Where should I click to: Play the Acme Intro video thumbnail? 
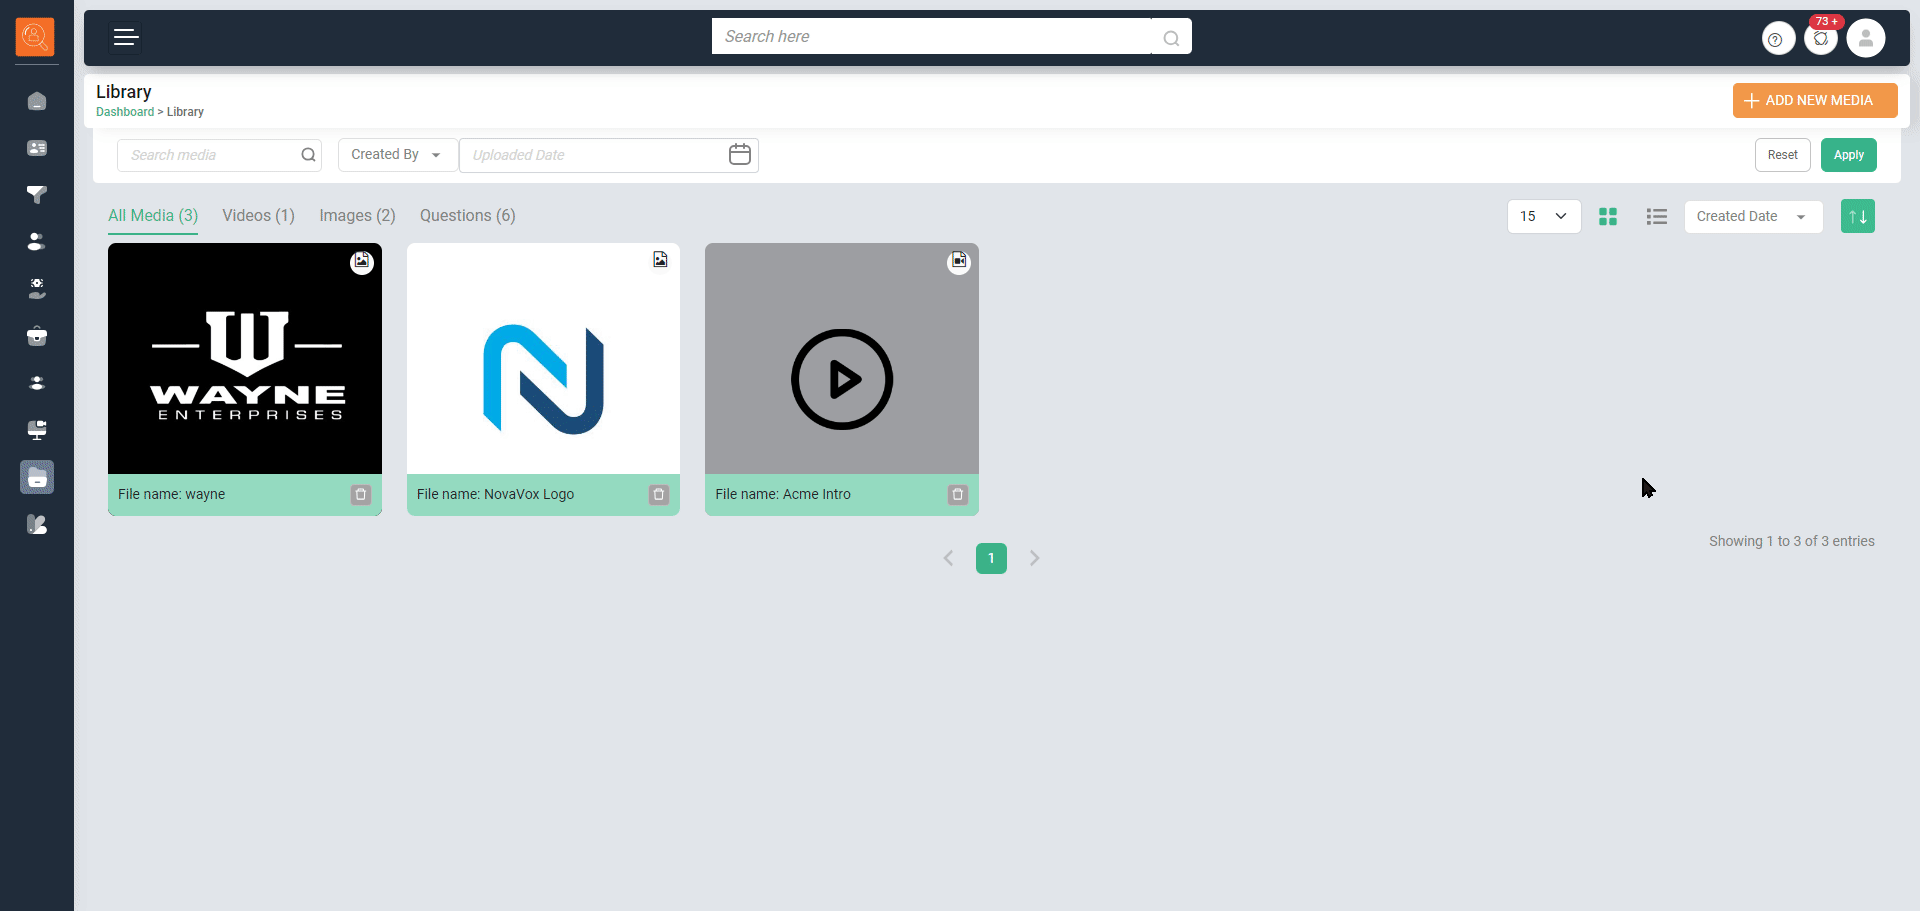[841, 380]
